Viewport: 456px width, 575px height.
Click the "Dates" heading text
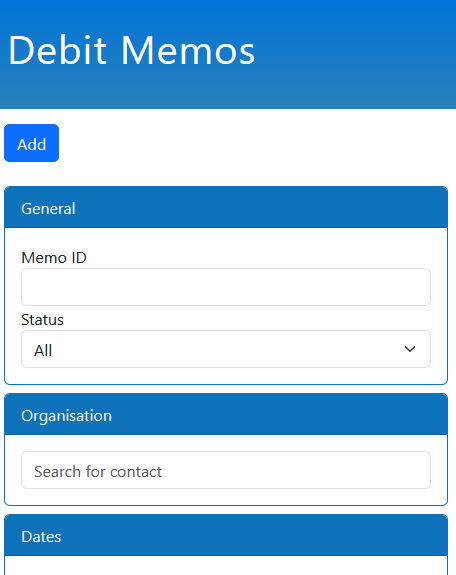pos(41,536)
